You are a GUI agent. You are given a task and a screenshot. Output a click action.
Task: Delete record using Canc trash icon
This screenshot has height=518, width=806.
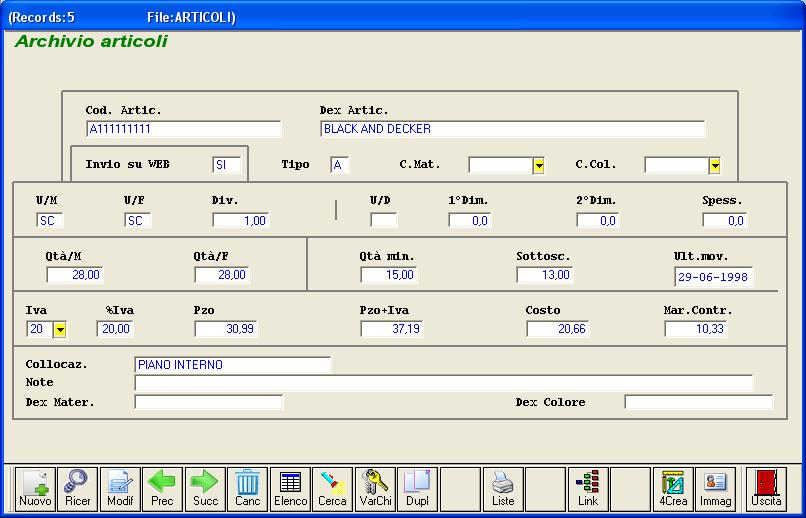click(x=248, y=489)
